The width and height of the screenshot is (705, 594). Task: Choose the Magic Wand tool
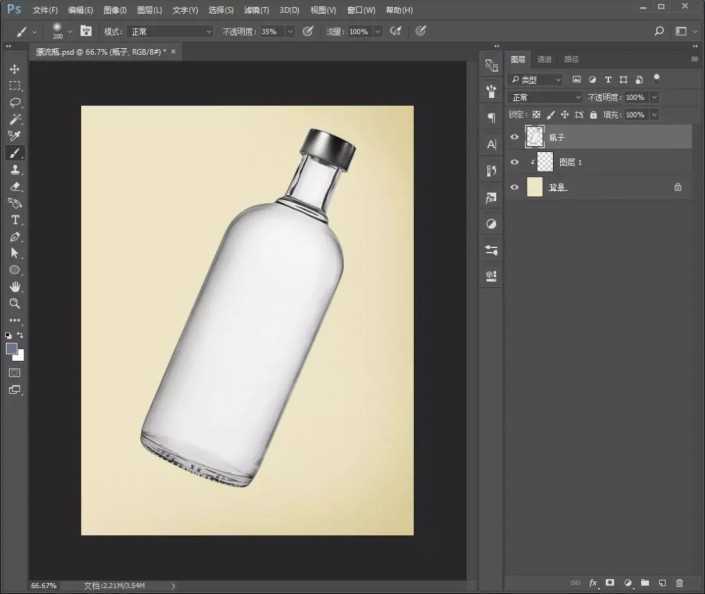tap(15, 119)
